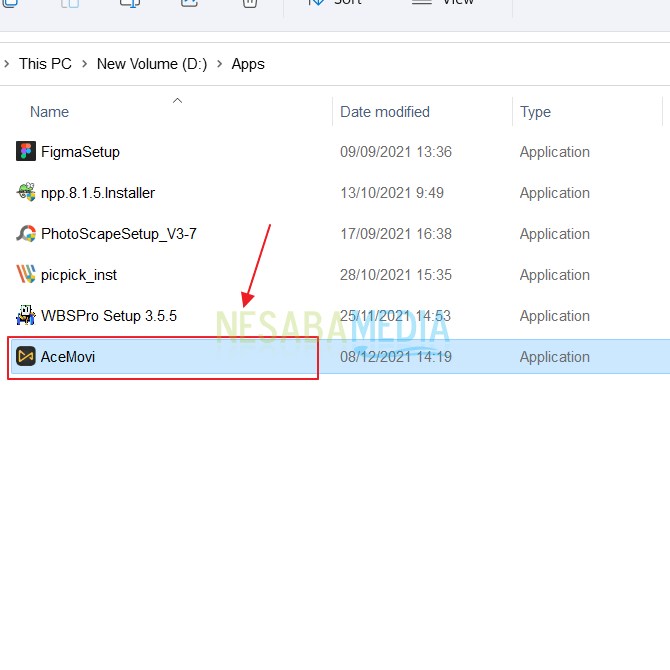Select the FigmaSetup file name
670x670 pixels.
click(80, 152)
